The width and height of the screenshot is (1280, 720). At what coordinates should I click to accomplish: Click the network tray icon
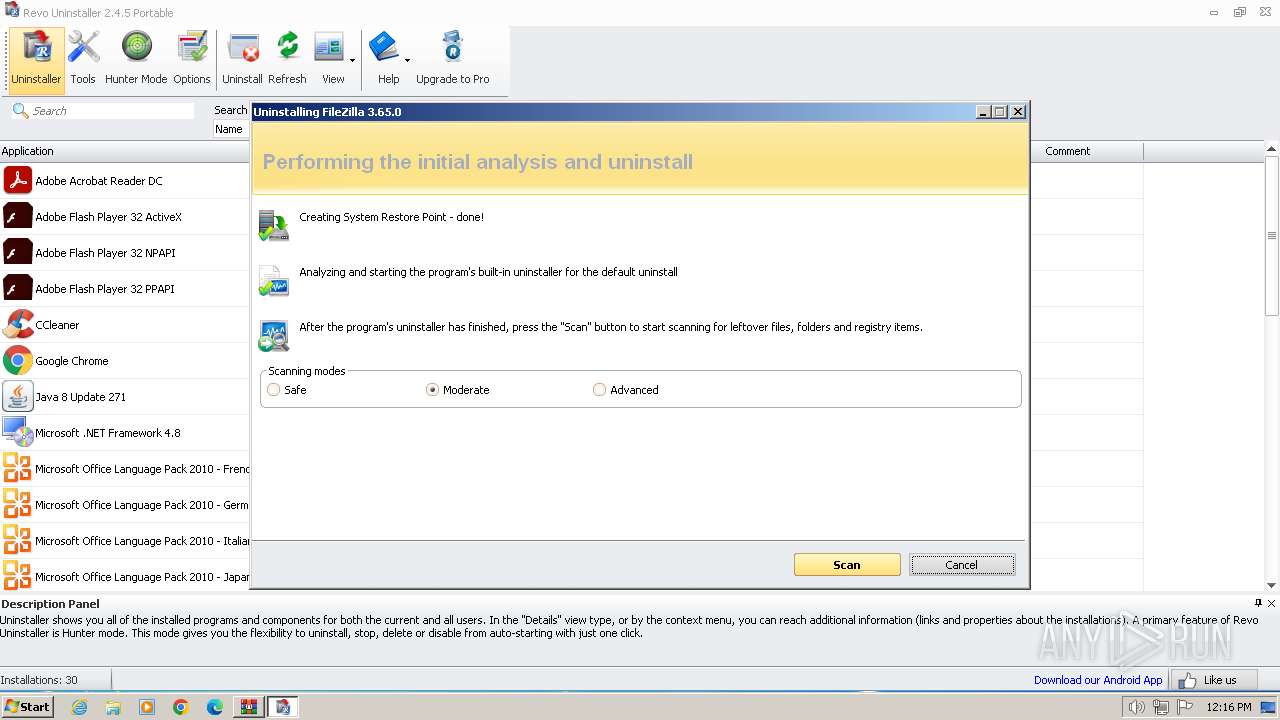1160,707
